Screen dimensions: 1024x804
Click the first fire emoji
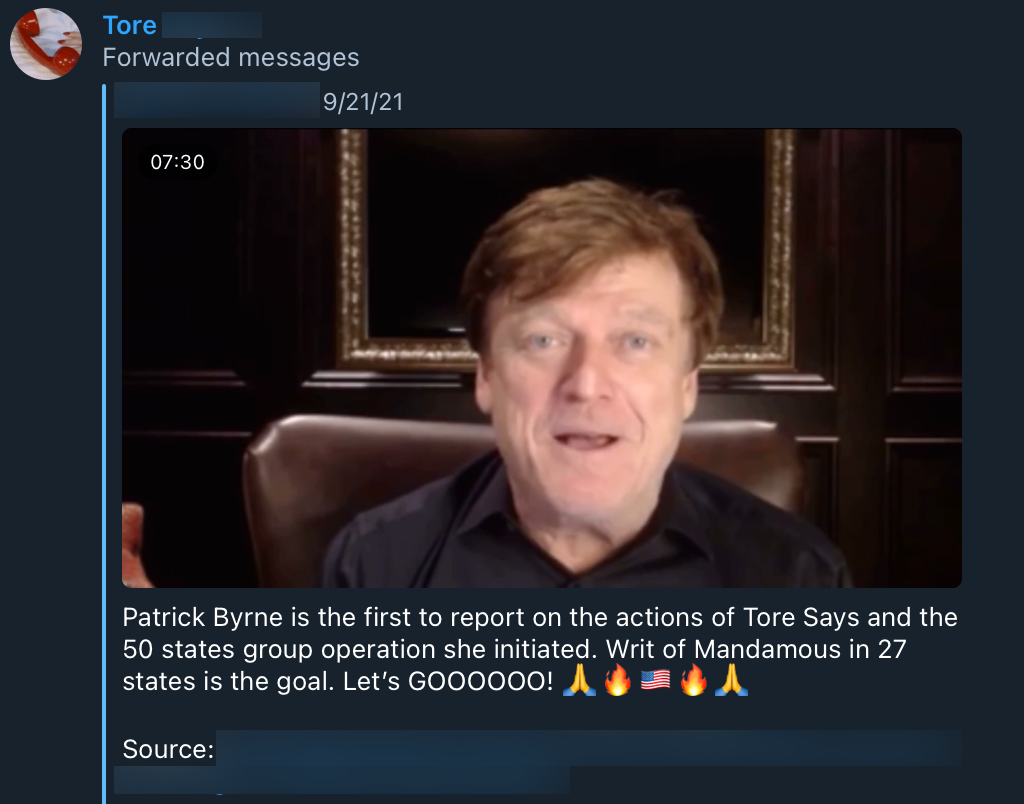click(x=617, y=683)
